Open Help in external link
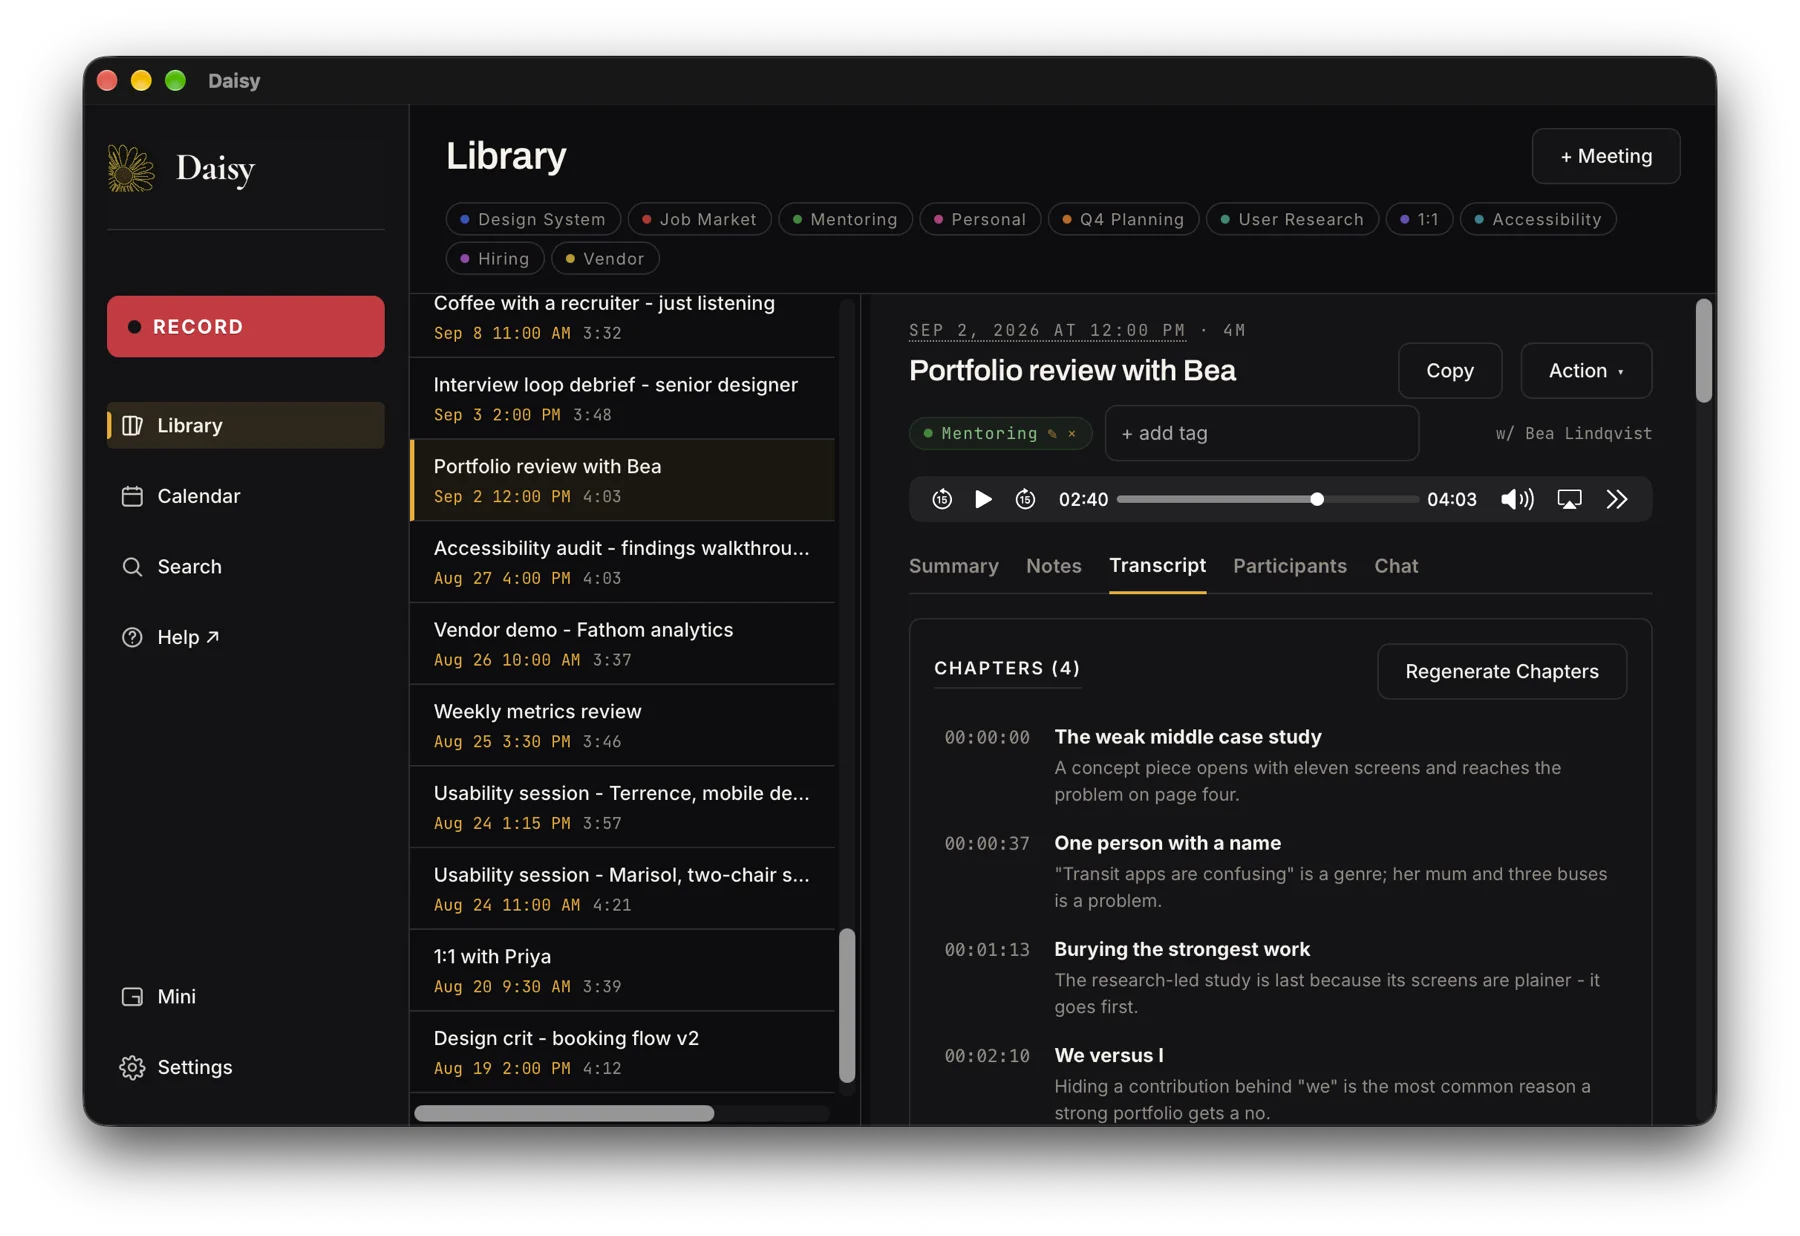 (245, 637)
